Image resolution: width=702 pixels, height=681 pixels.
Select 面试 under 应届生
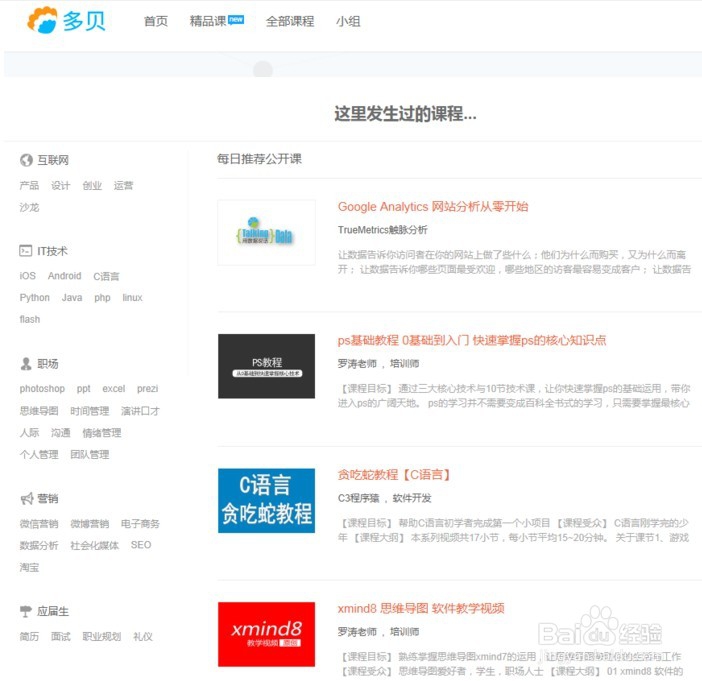(x=60, y=636)
